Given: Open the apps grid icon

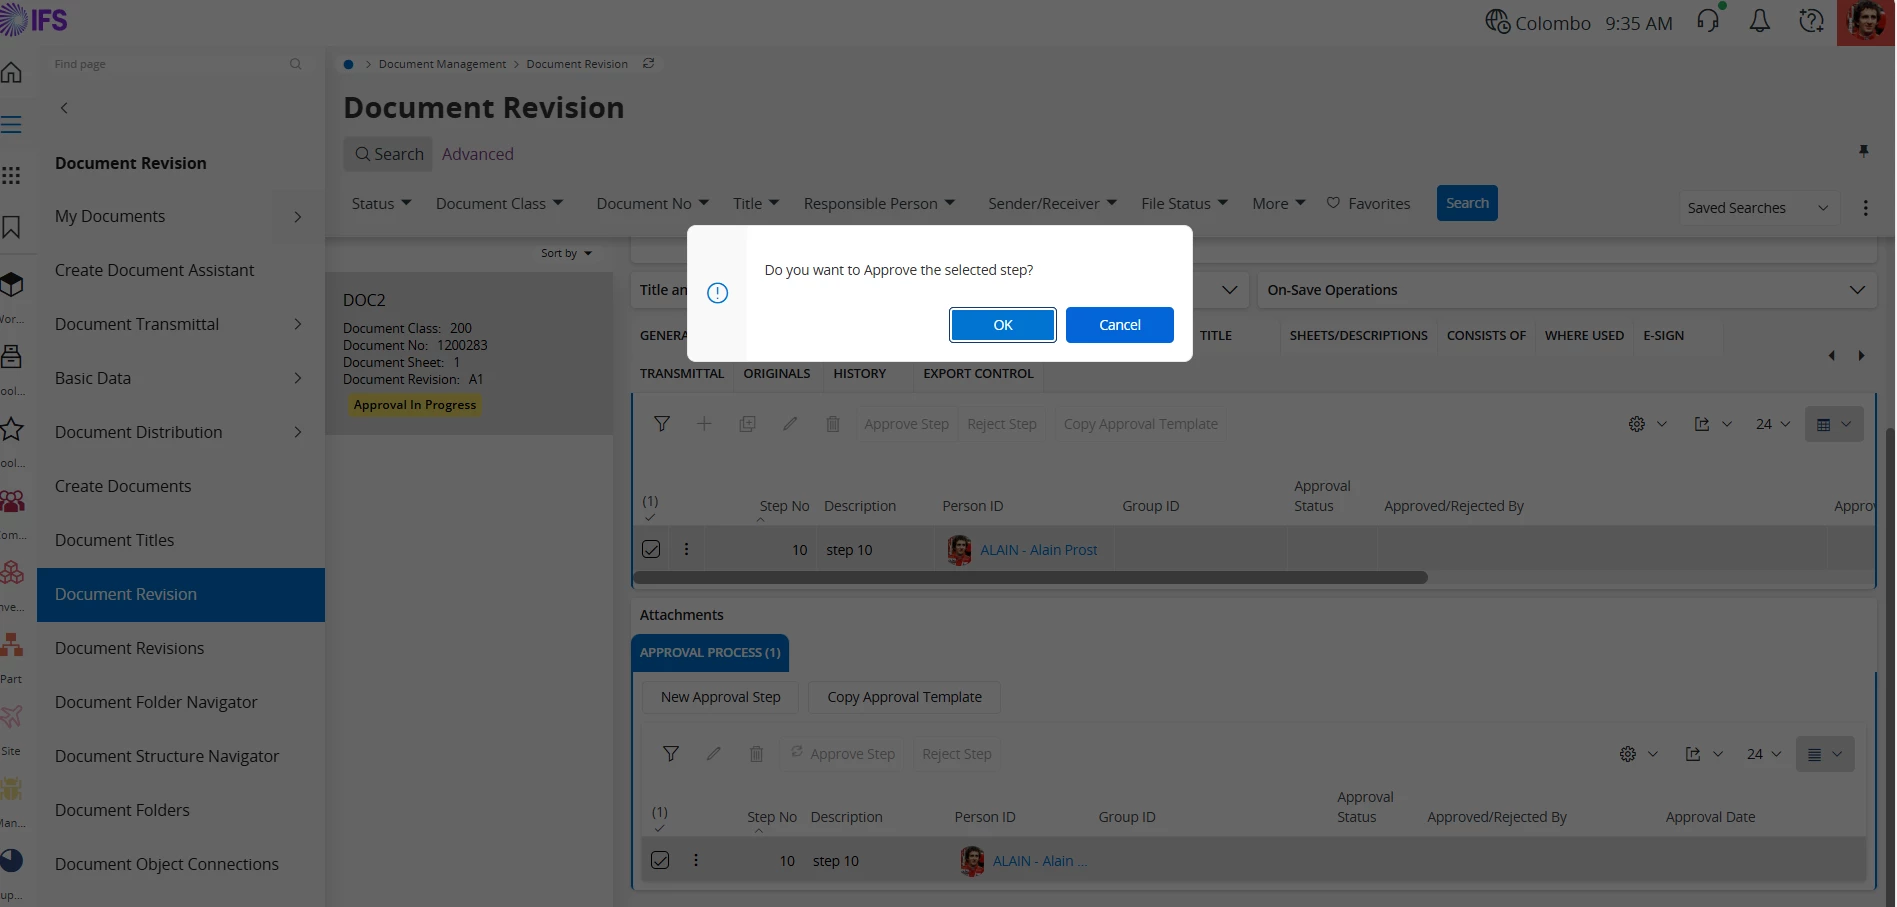Looking at the screenshot, I should click(11, 176).
